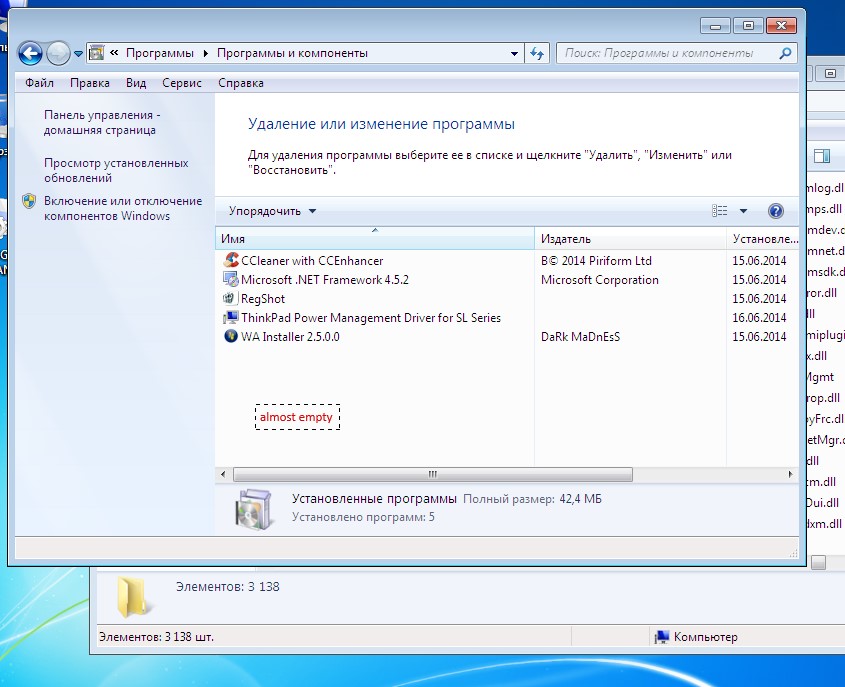
Task: Click publisher DaRk MaDnEsS
Action: click(580, 337)
